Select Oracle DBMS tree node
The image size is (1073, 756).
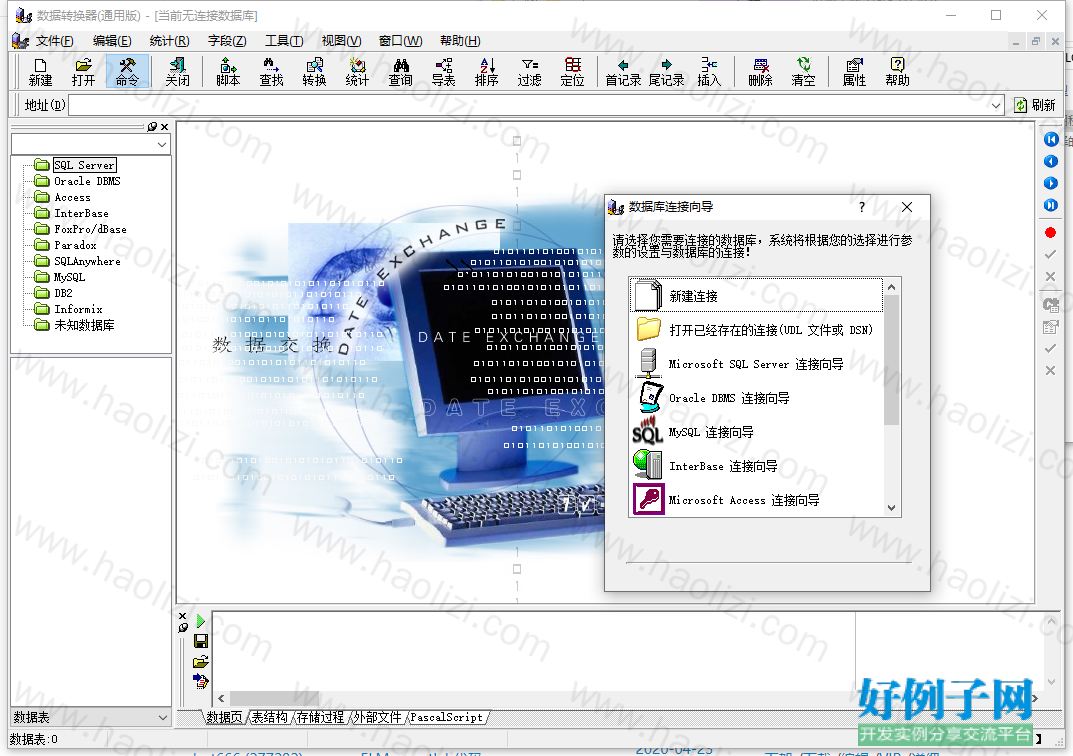pos(87,181)
